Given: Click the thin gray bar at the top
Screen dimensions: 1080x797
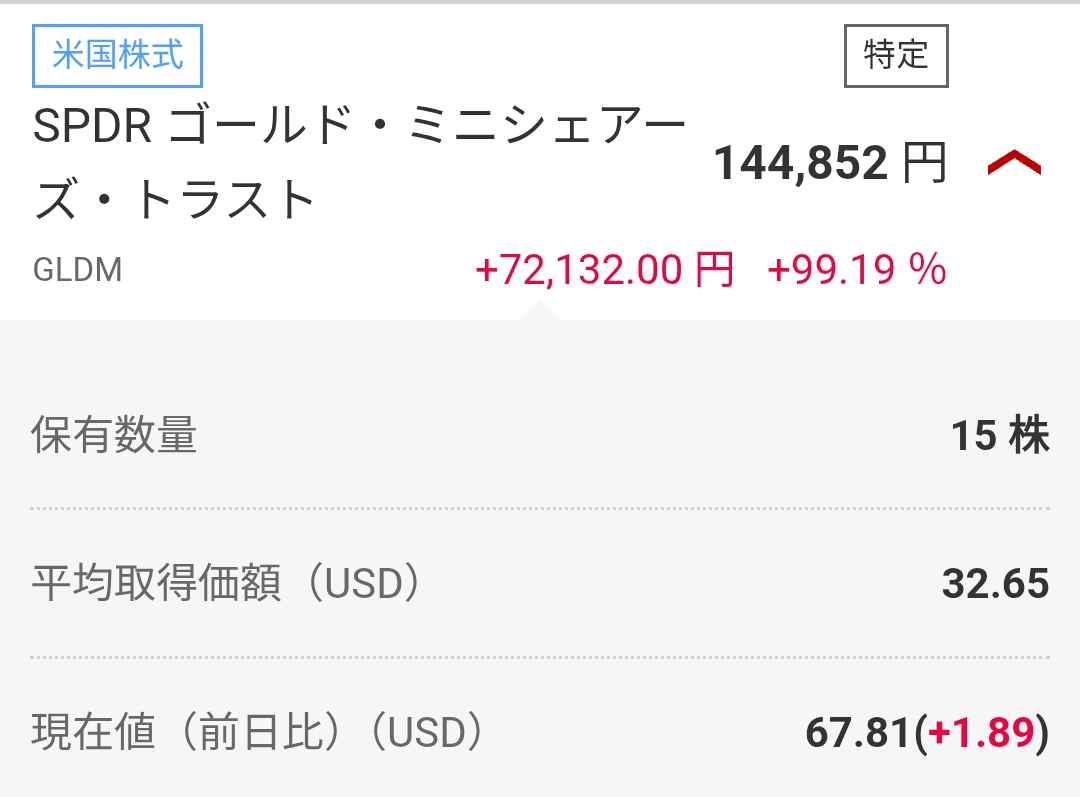Looking at the screenshot, I should pos(540,2).
